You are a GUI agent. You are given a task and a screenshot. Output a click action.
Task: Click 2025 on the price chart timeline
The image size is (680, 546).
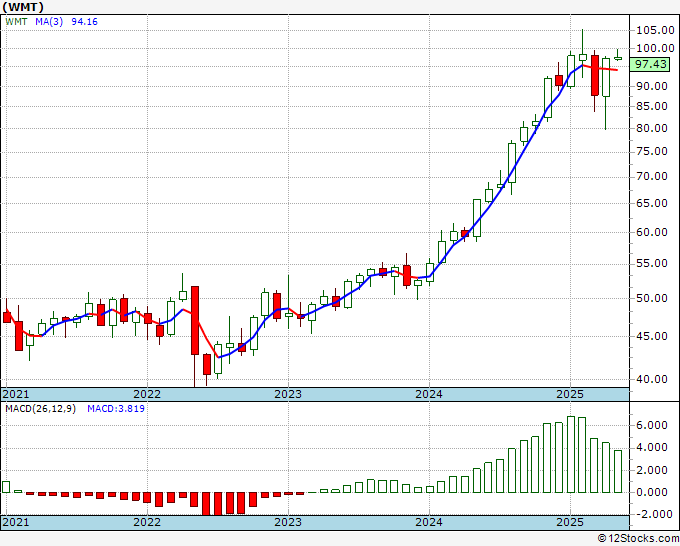[570, 394]
